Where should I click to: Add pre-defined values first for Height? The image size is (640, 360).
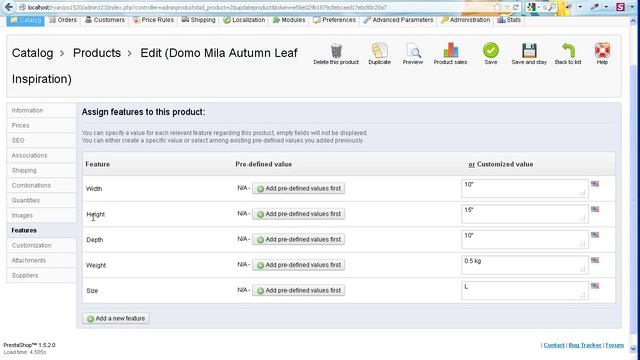point(298,214)
